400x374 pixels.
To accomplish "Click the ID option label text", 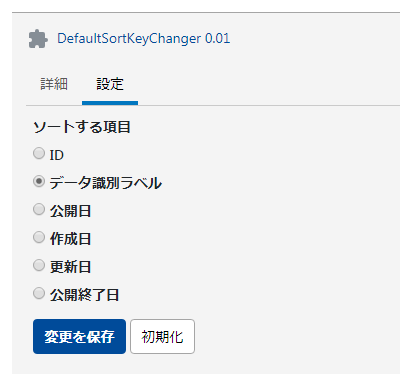I will pyautogui.click(x=57, y=155).
